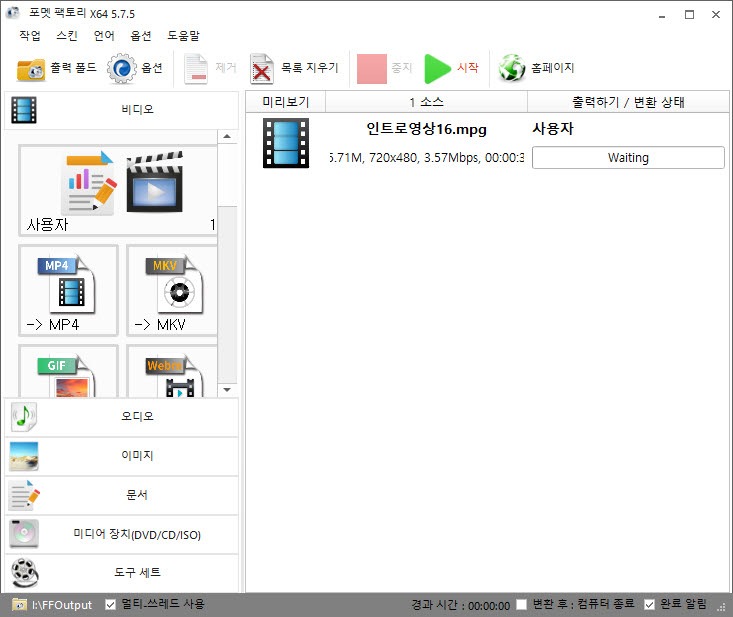
Task: Open 홈페이지 globe icon
Action: pyautogui.click(x=512, y=69)
